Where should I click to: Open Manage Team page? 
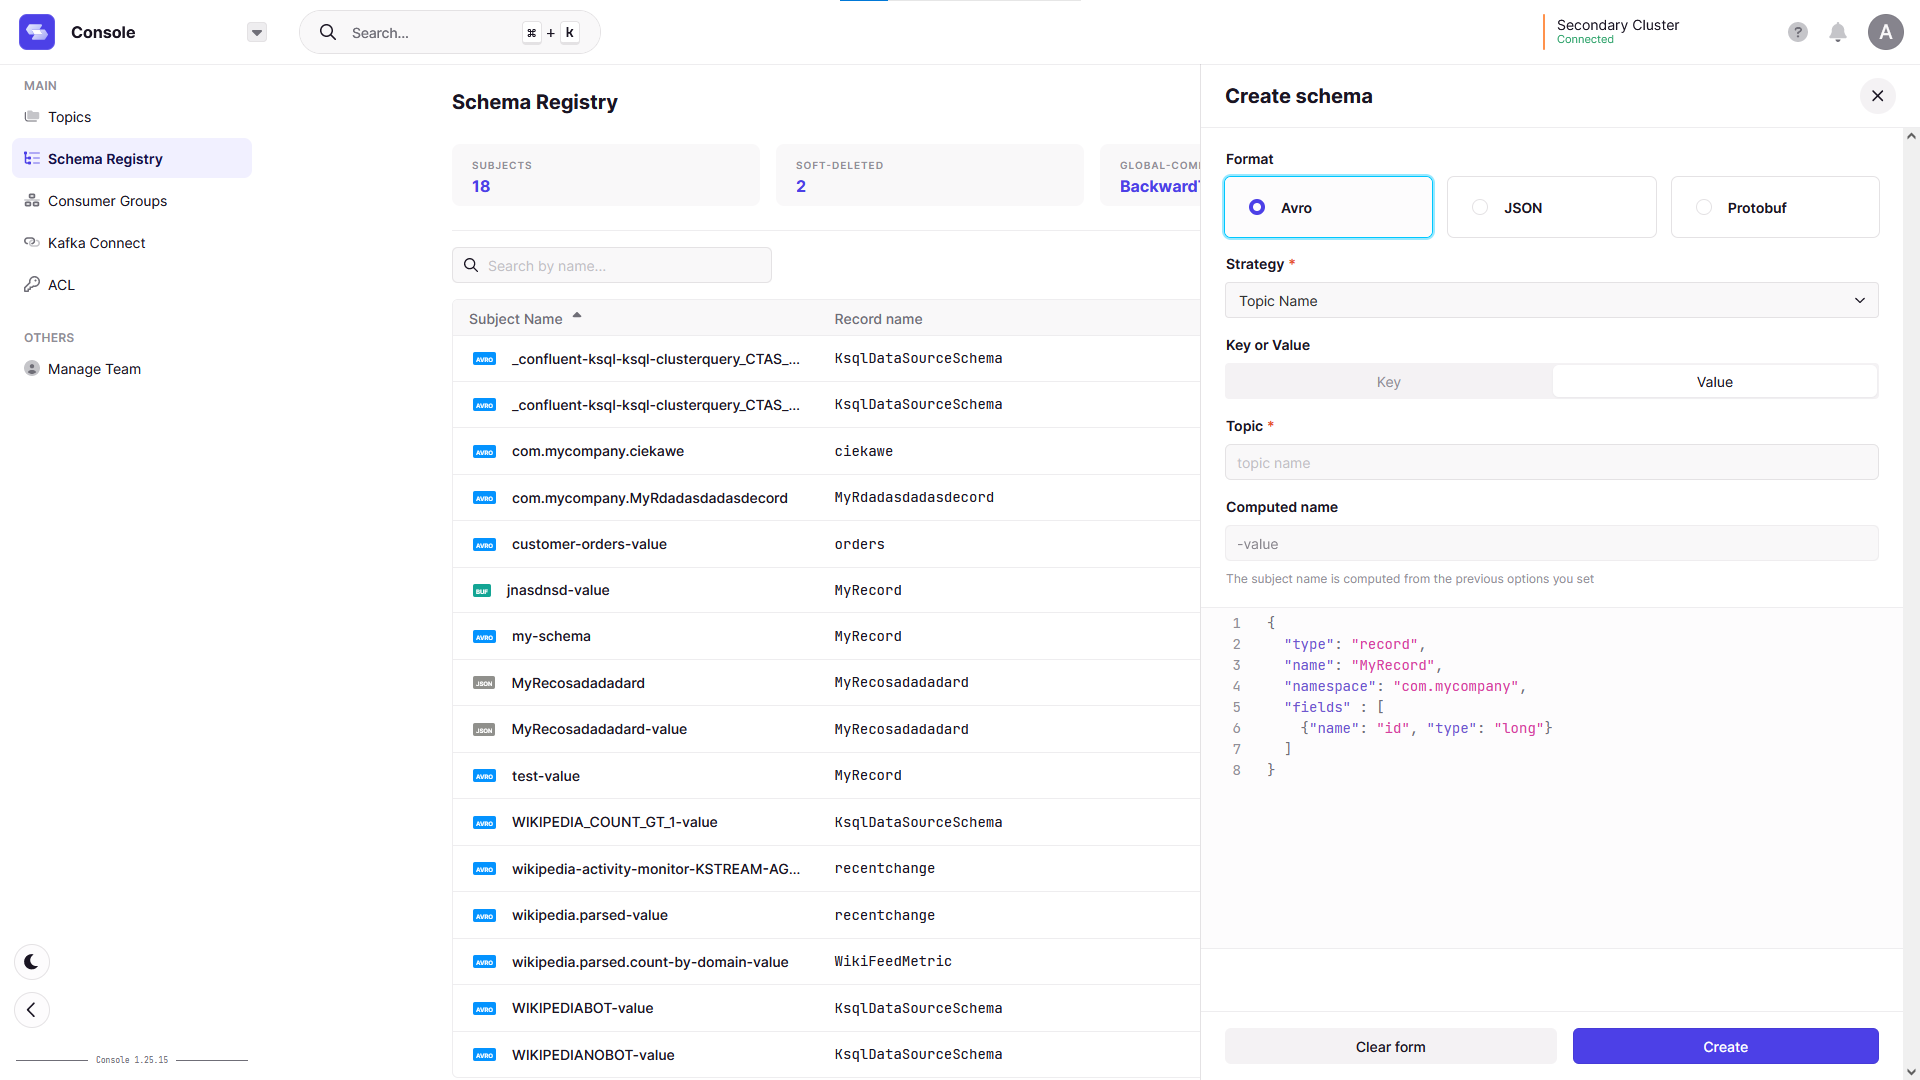(132, 369)
